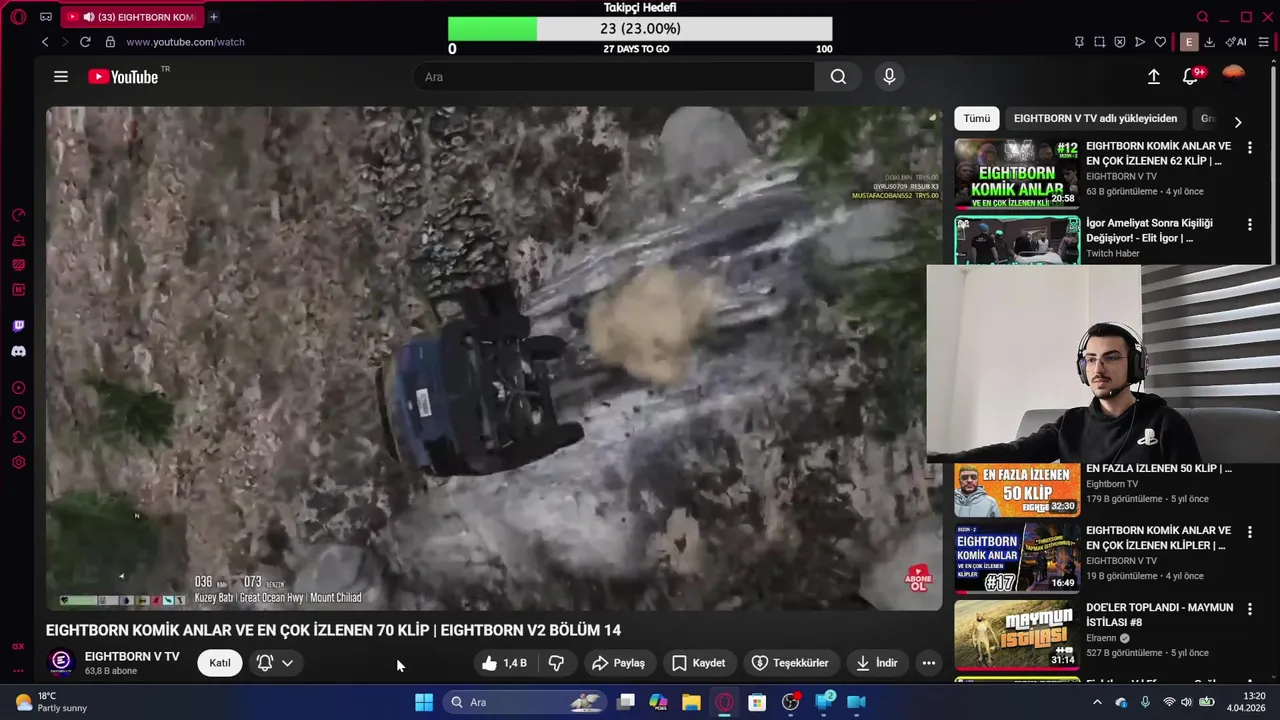Save video with Kaydet button
Image resolution: width=1280 pixels, height=720 pixels.
pyautogui.click(x=699, y=663)
